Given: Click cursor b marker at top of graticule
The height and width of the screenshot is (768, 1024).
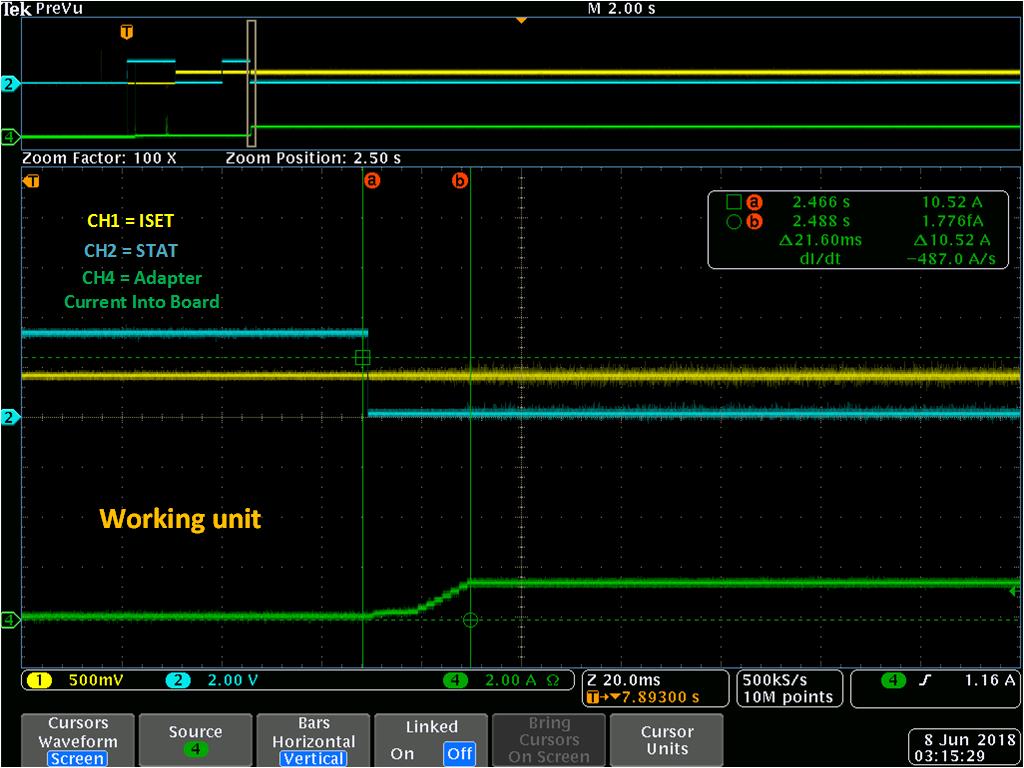Looking at the screenshot, I should [460, 180].
